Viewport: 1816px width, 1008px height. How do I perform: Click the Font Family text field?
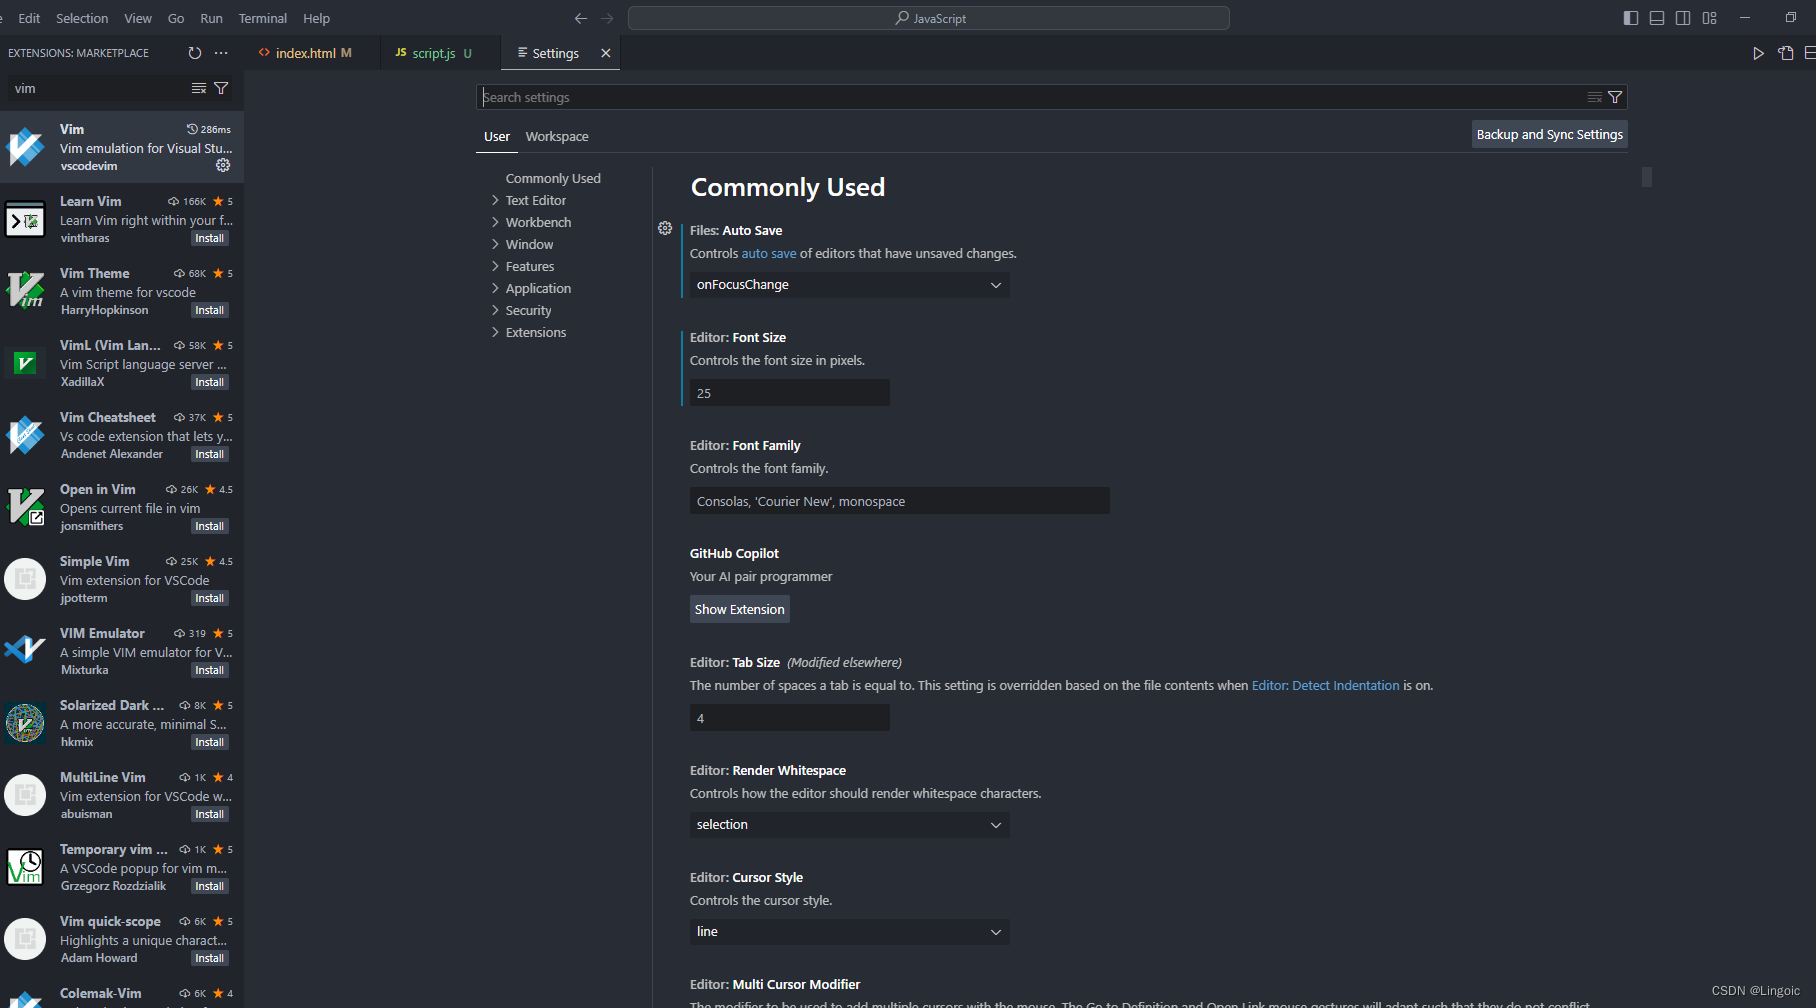[900, 501]
